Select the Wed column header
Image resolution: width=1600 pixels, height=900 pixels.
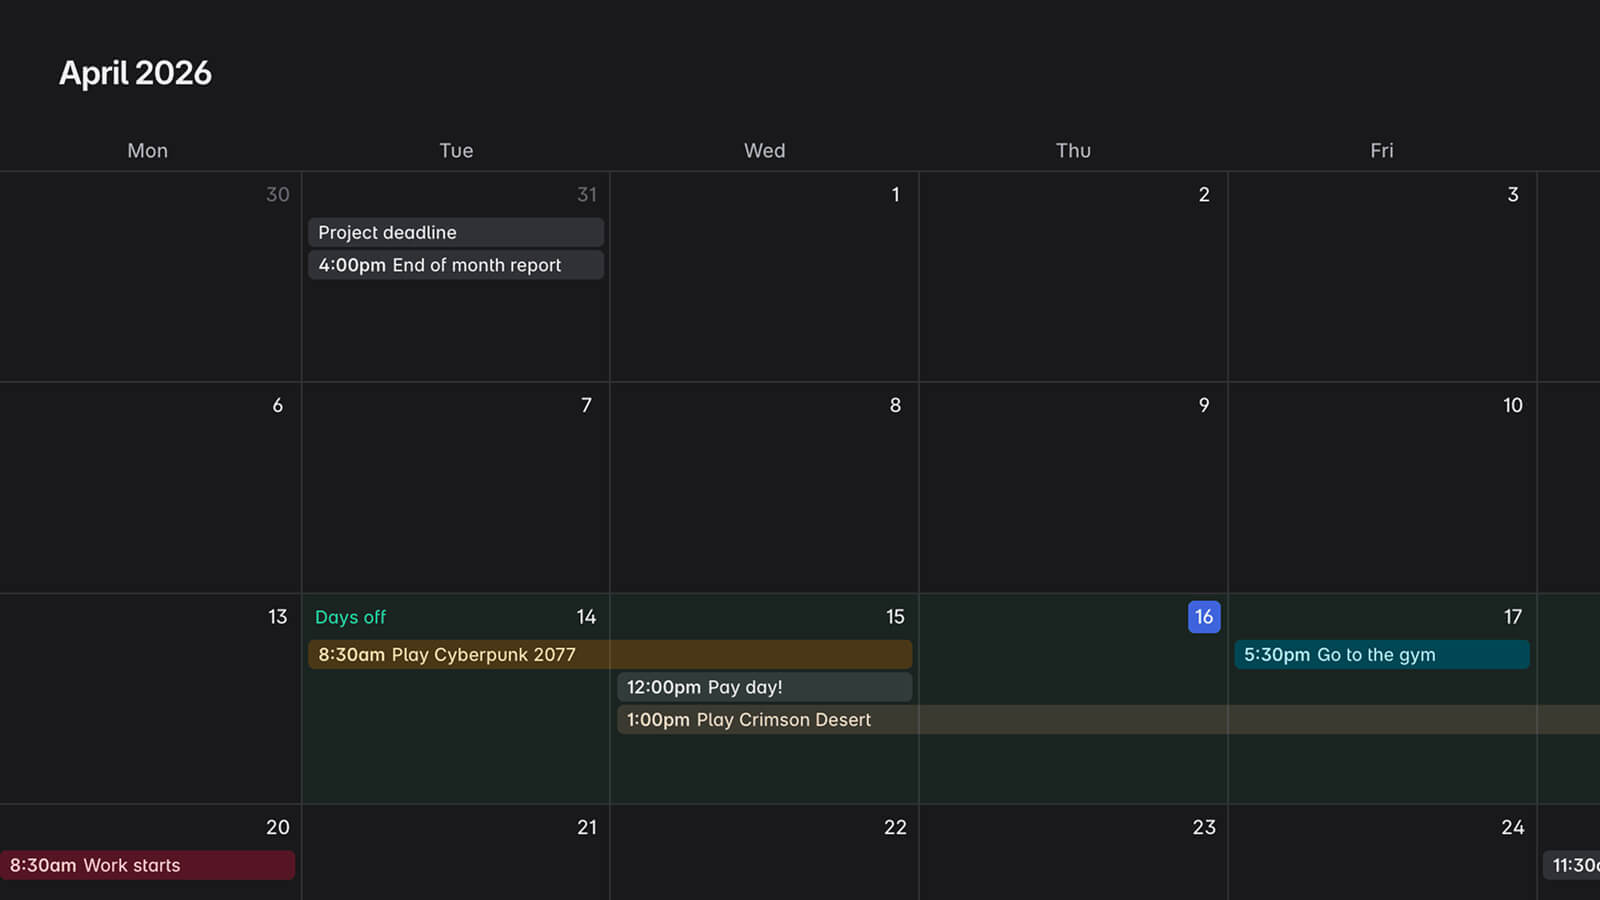click(x=765, y=150)
